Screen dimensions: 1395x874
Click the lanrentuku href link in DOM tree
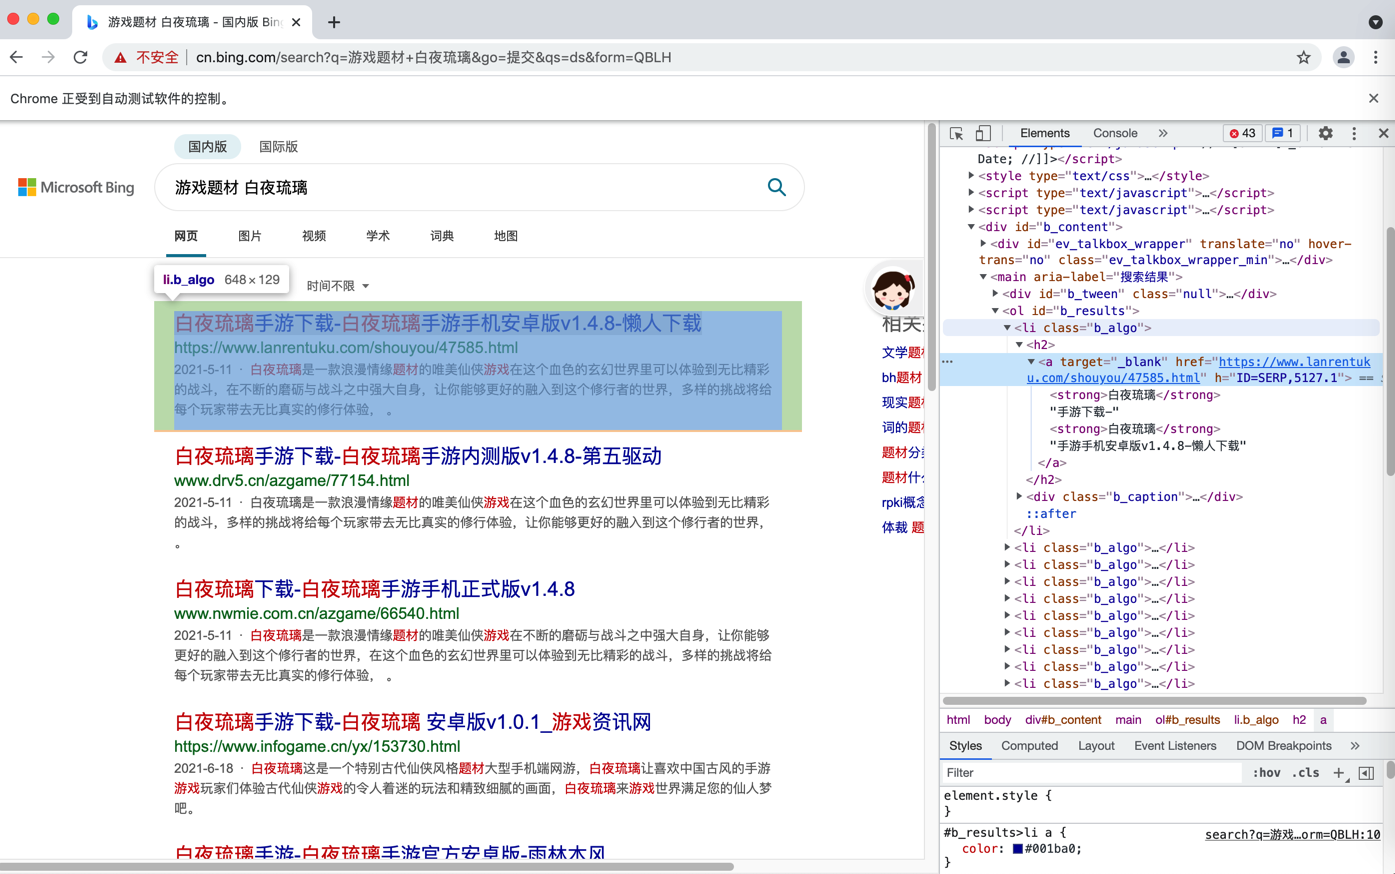pyautogui.click(x=1198, y=370)
